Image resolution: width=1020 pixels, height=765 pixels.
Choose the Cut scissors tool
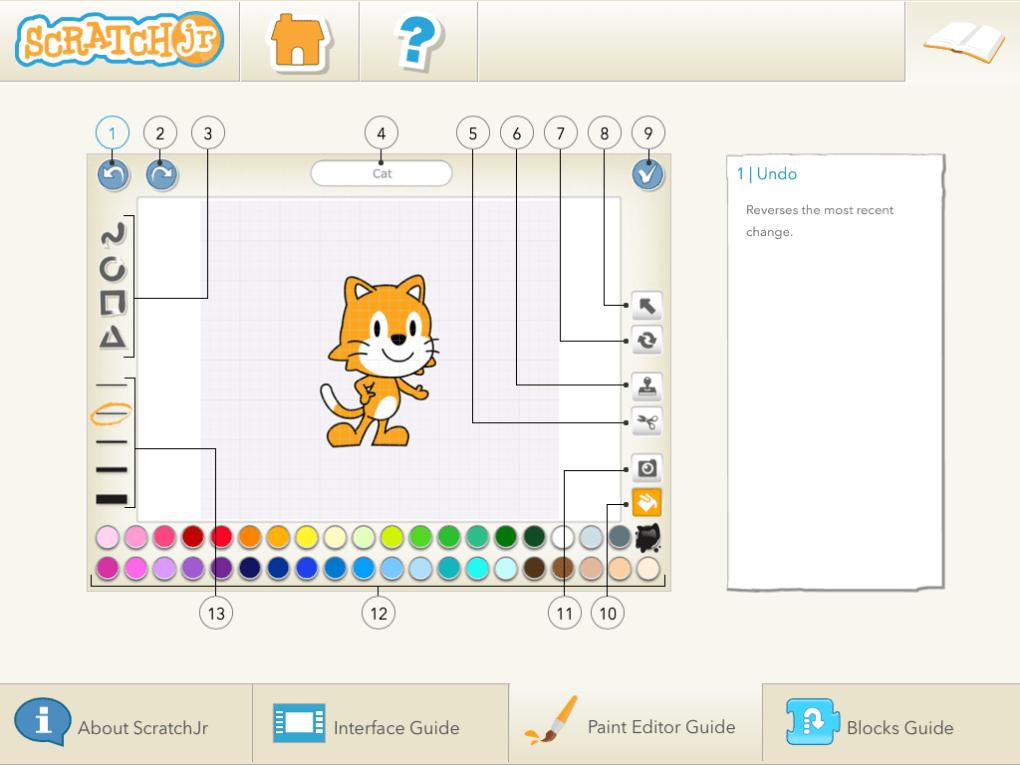click(x=647, y=422)
